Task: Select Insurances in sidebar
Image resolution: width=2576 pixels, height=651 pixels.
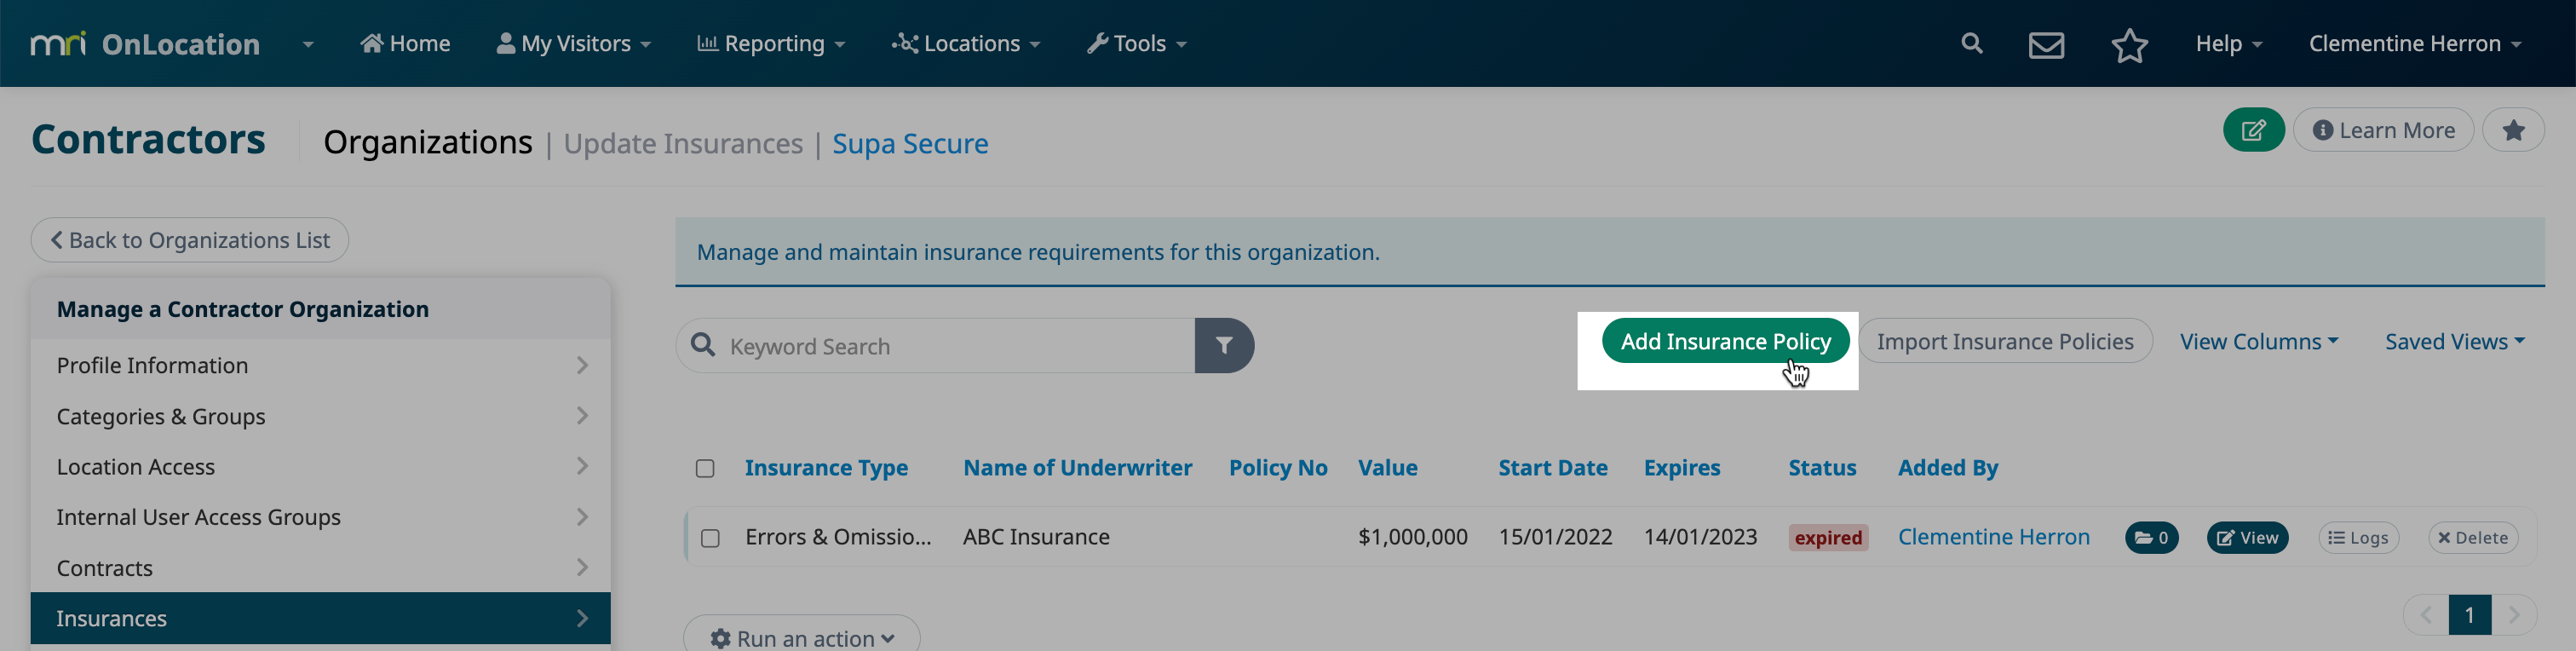Action: [321, 619]
